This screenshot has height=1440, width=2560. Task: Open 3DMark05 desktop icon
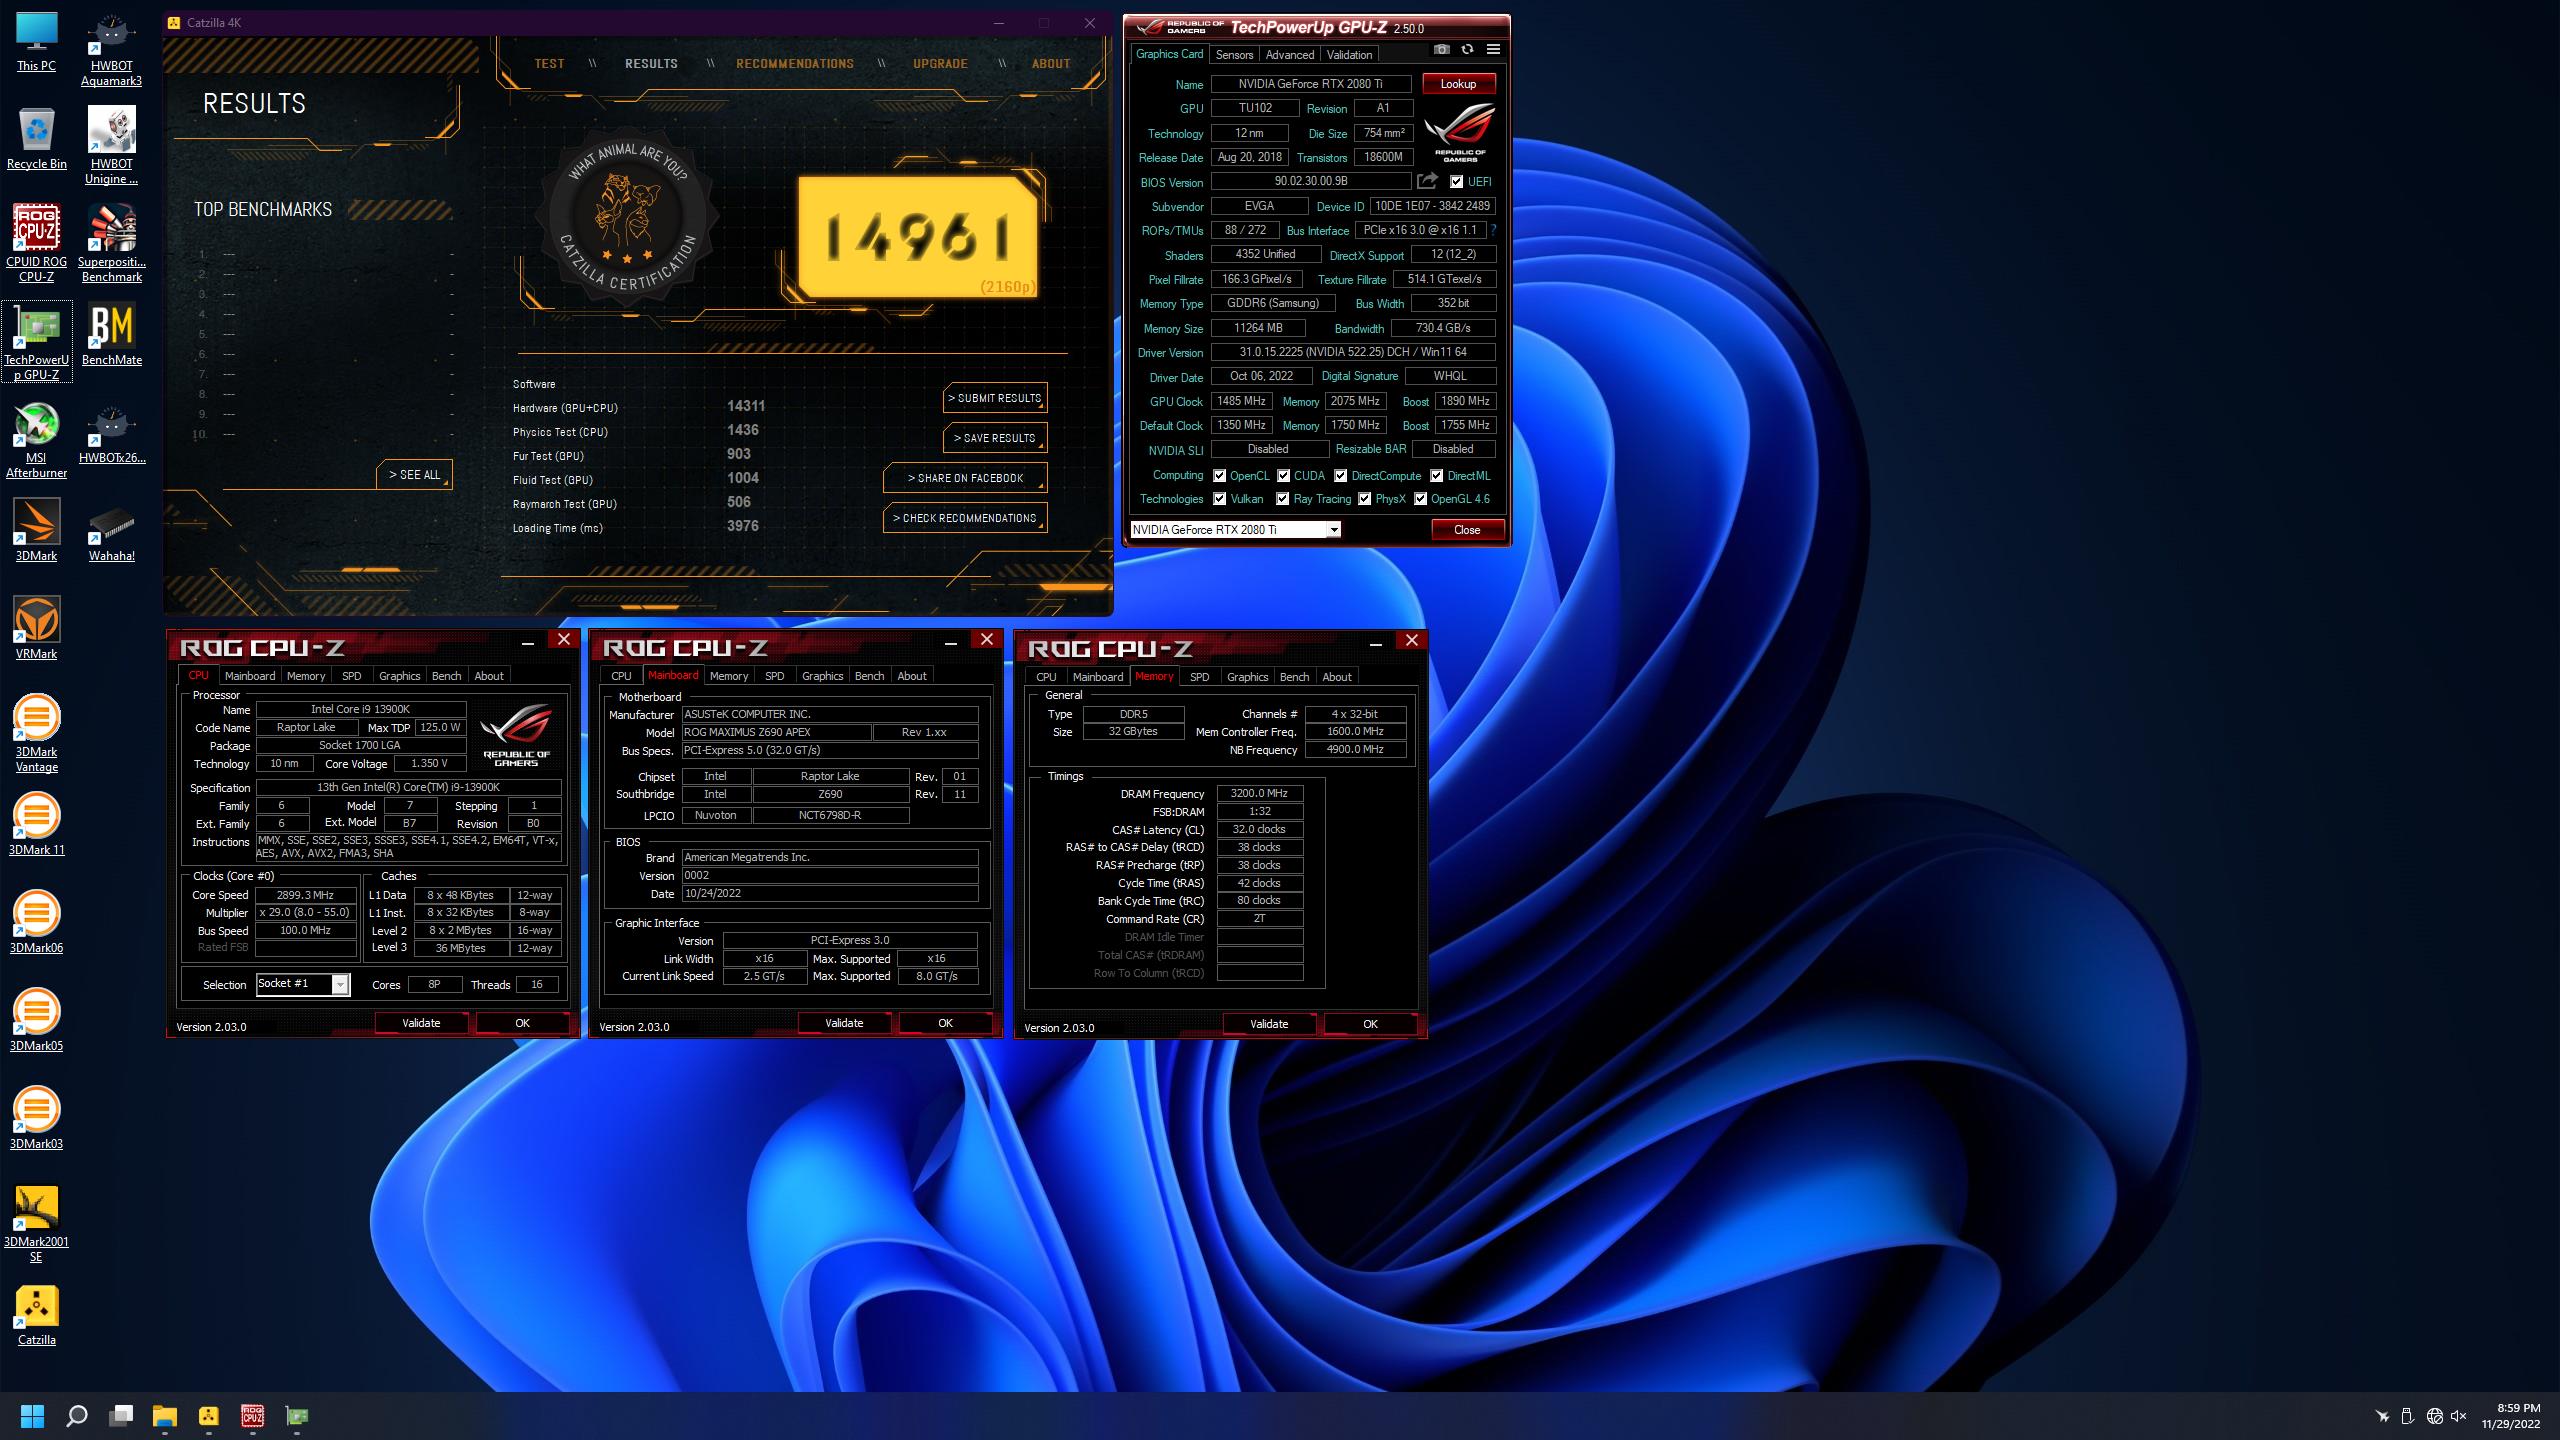click(37, 1021)
